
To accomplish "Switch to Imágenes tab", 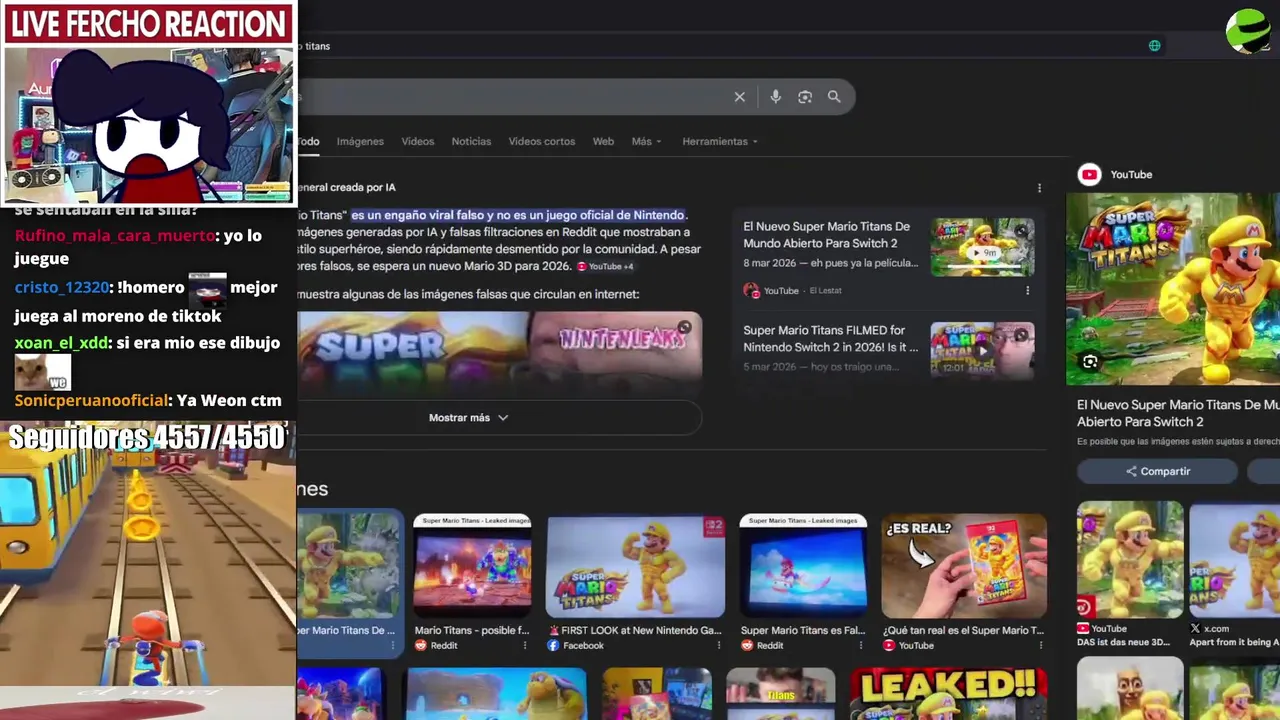I will point(360,142).
